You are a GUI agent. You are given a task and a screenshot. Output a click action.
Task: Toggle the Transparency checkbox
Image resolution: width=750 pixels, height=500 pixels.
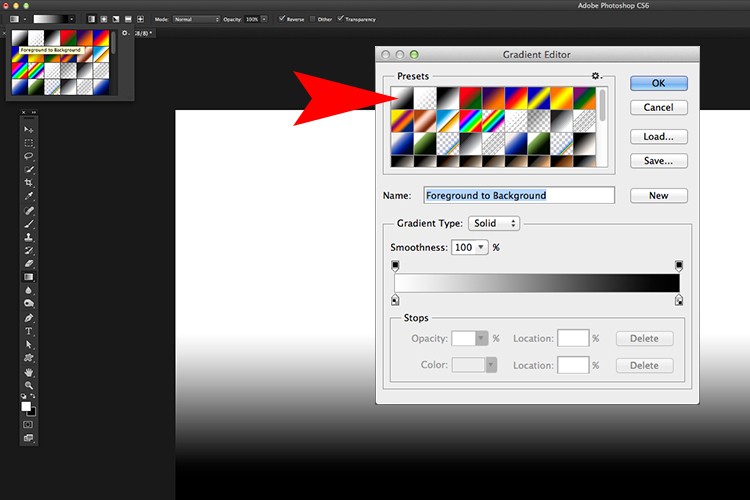tap(341, 19)
